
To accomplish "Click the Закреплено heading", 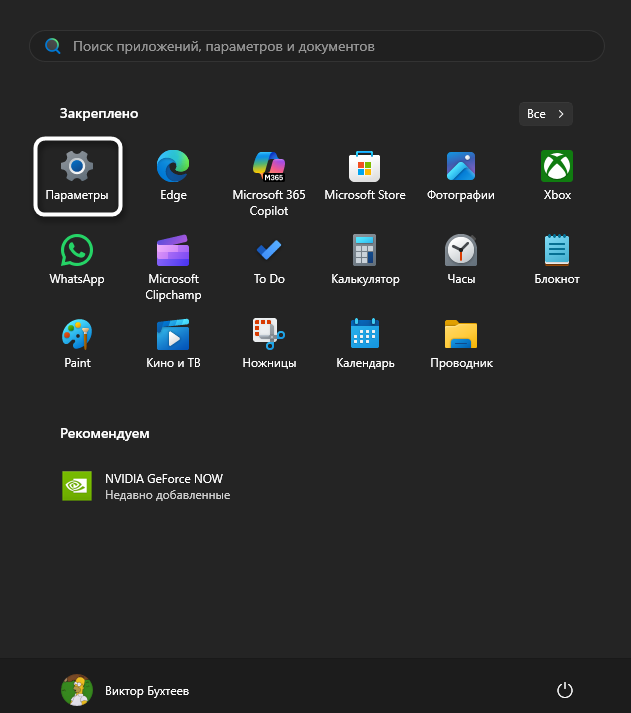I will pos(99,113).
